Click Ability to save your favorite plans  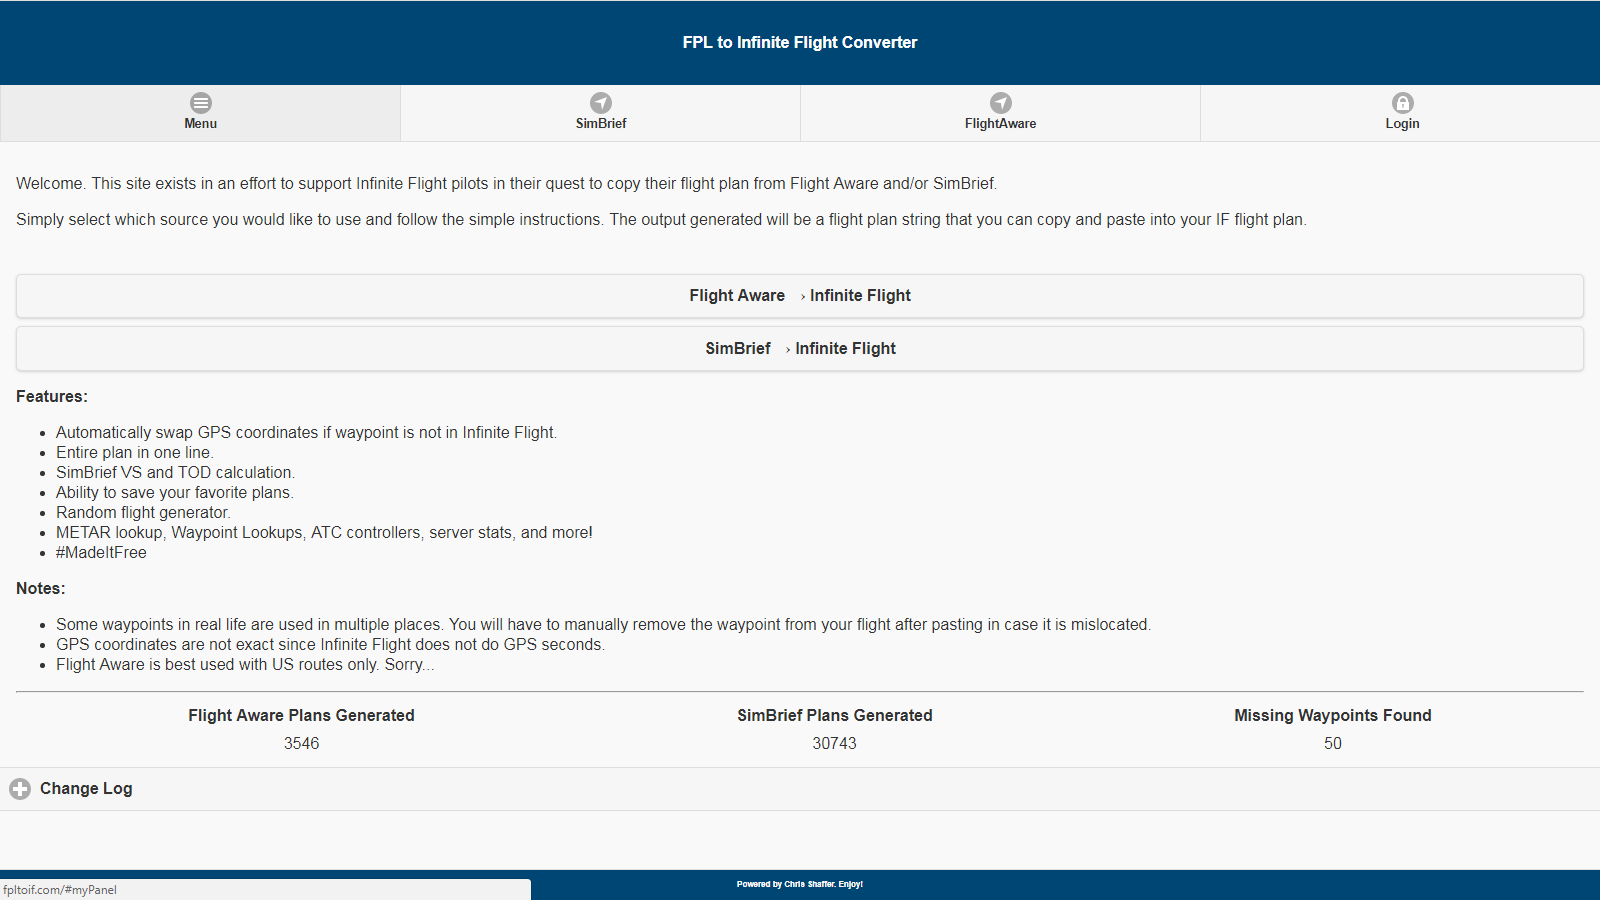click(x=175, y=493)
